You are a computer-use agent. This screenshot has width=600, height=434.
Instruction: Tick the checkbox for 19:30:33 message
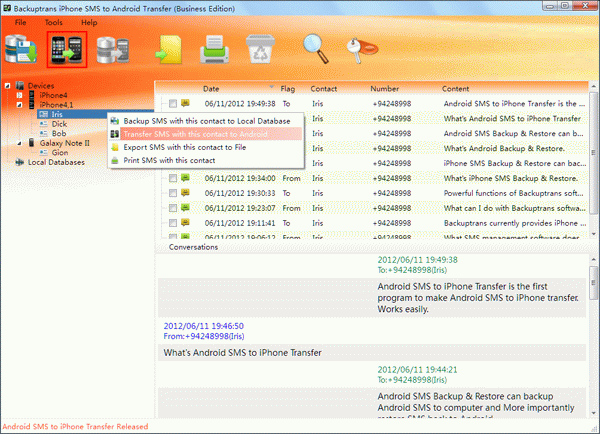pos(173,193)
